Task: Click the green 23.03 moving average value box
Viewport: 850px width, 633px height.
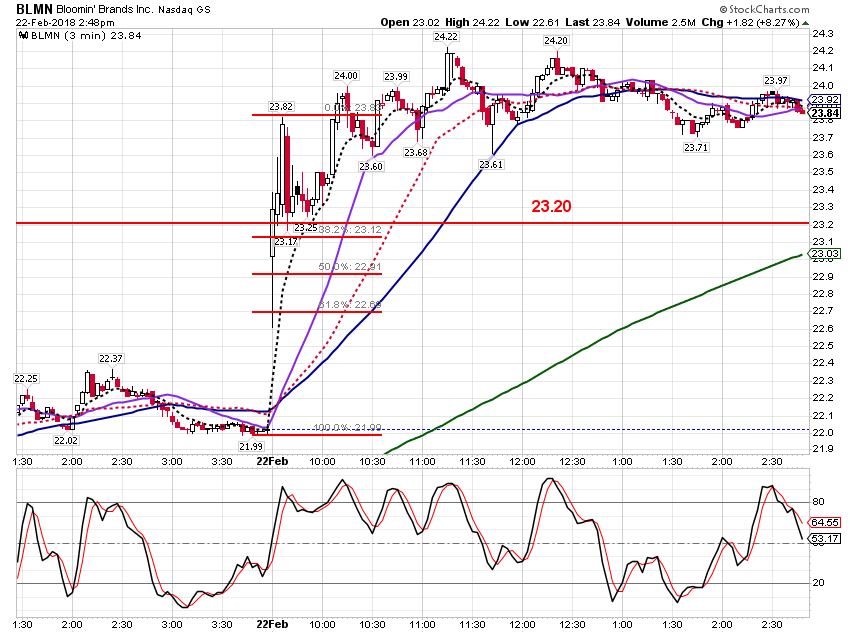Action: click(x=825, y=254)
